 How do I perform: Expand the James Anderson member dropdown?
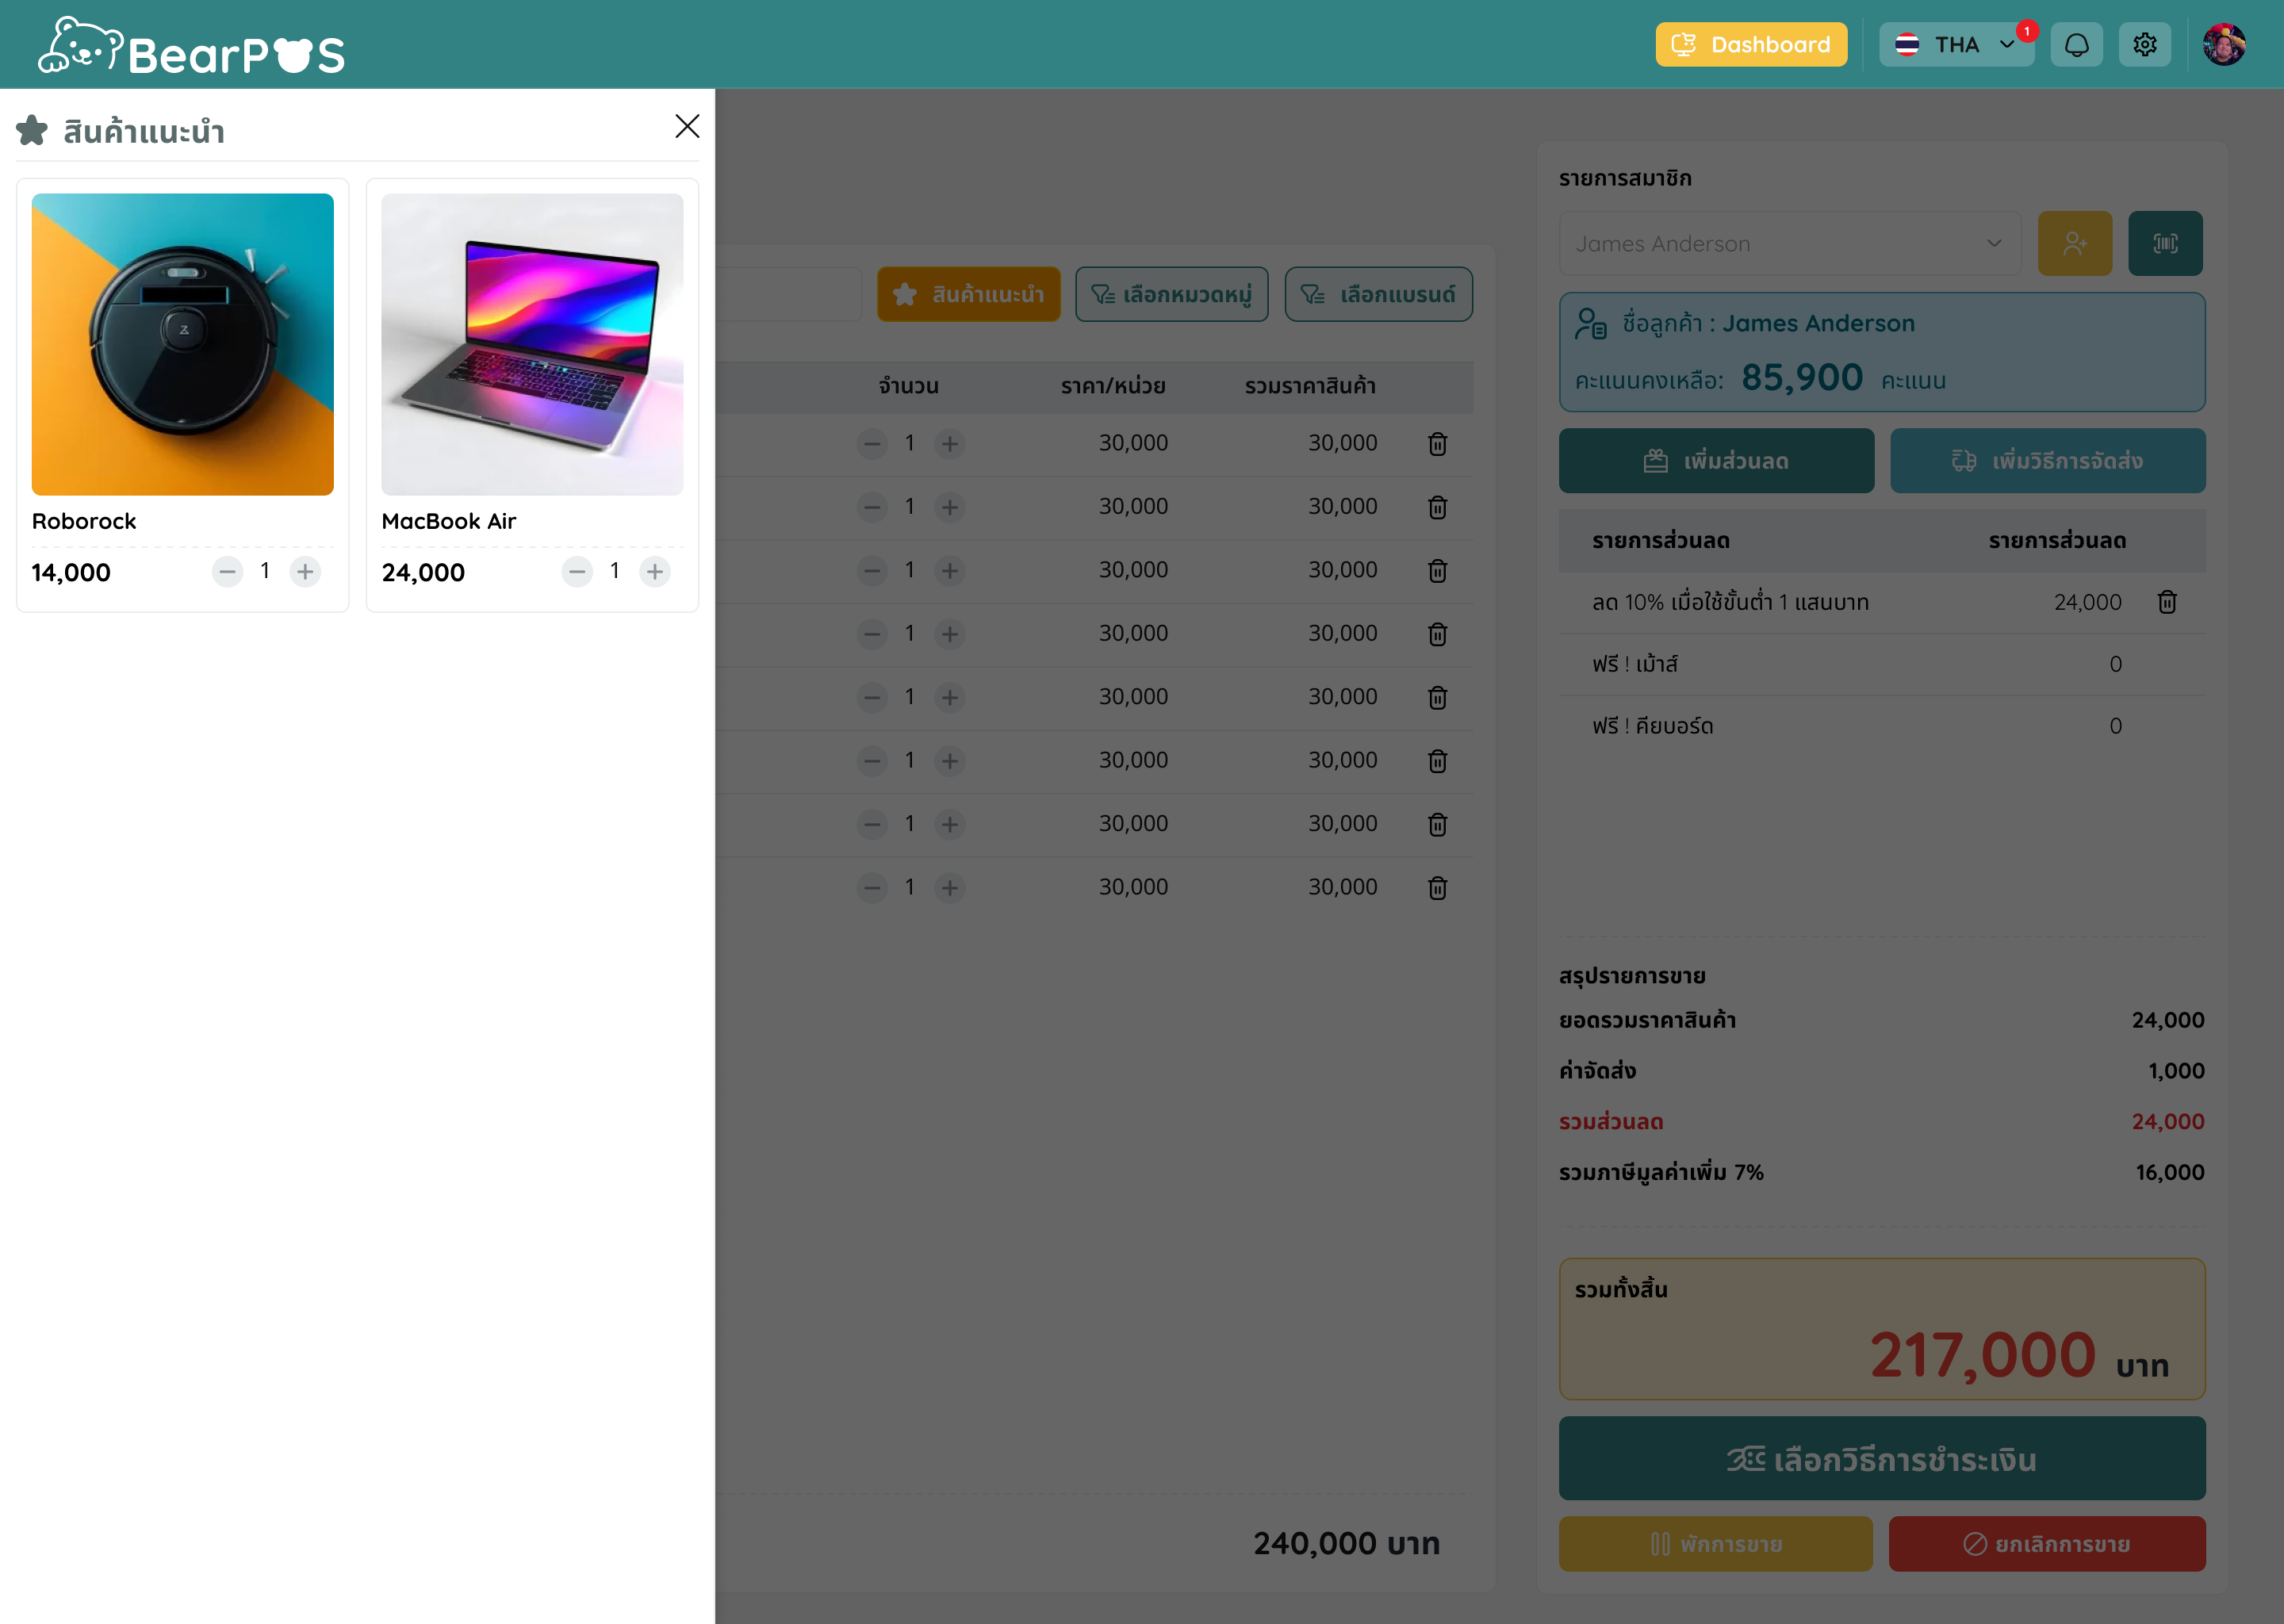(x=1790, y=243)
